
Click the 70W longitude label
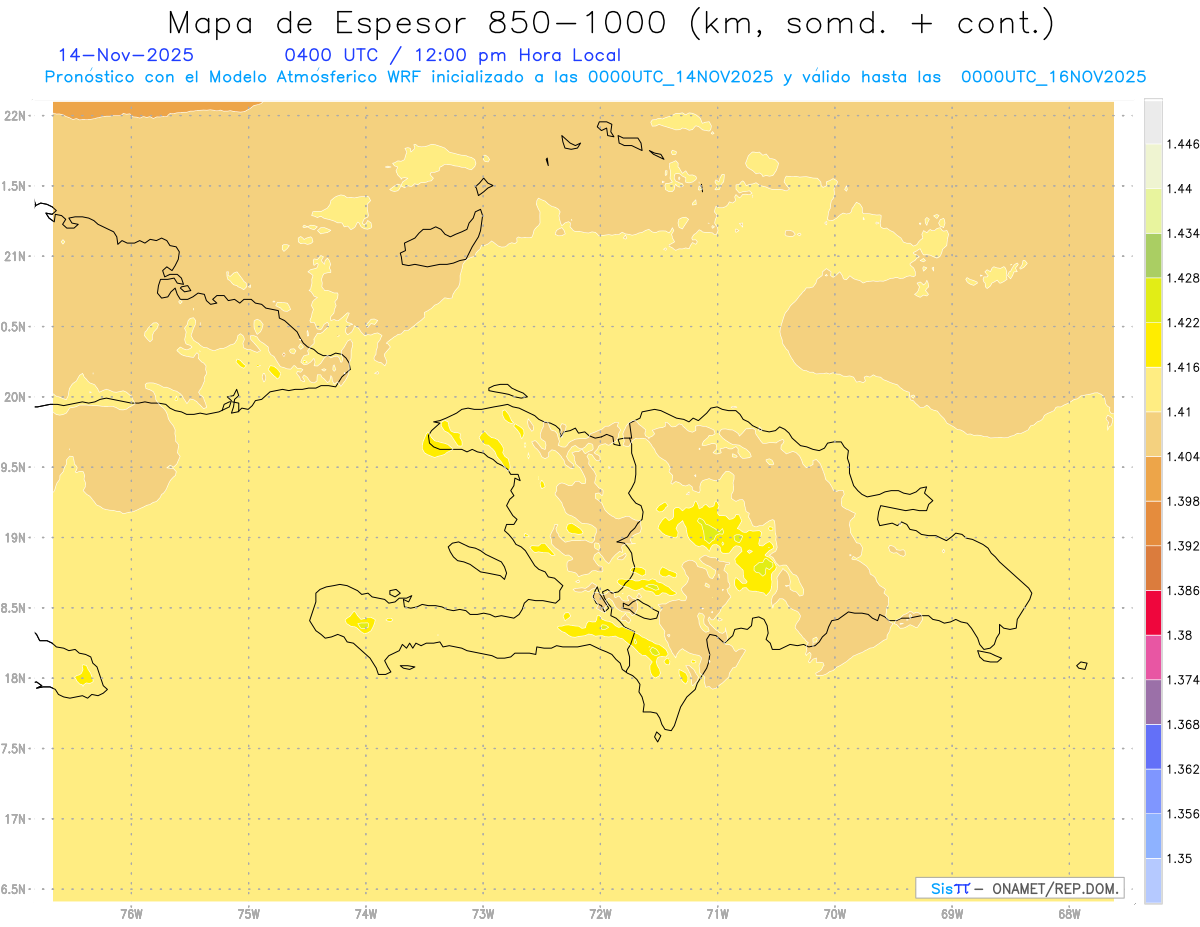[835, 914]
